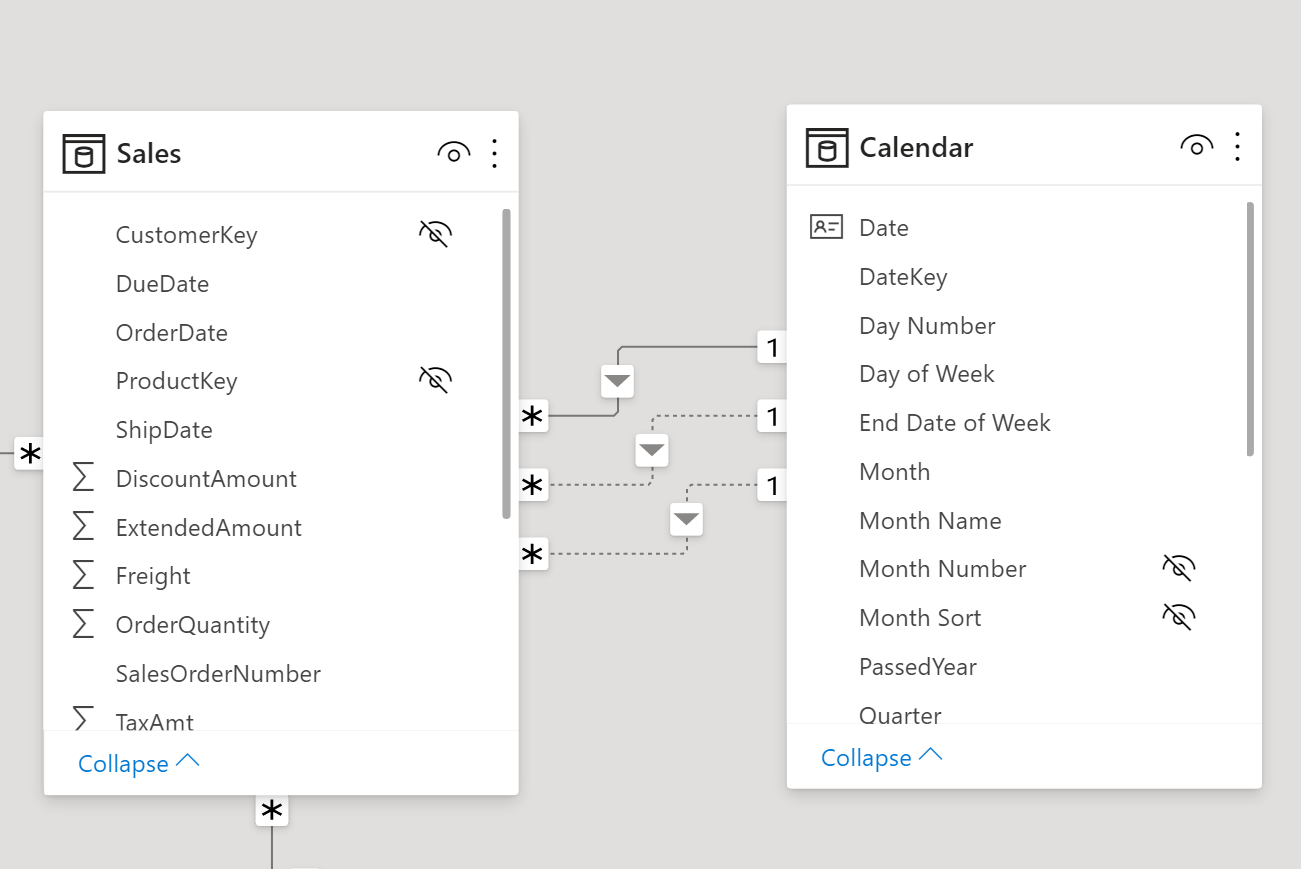Open the Calendar table more options menu

click(x=1238, y=147)
